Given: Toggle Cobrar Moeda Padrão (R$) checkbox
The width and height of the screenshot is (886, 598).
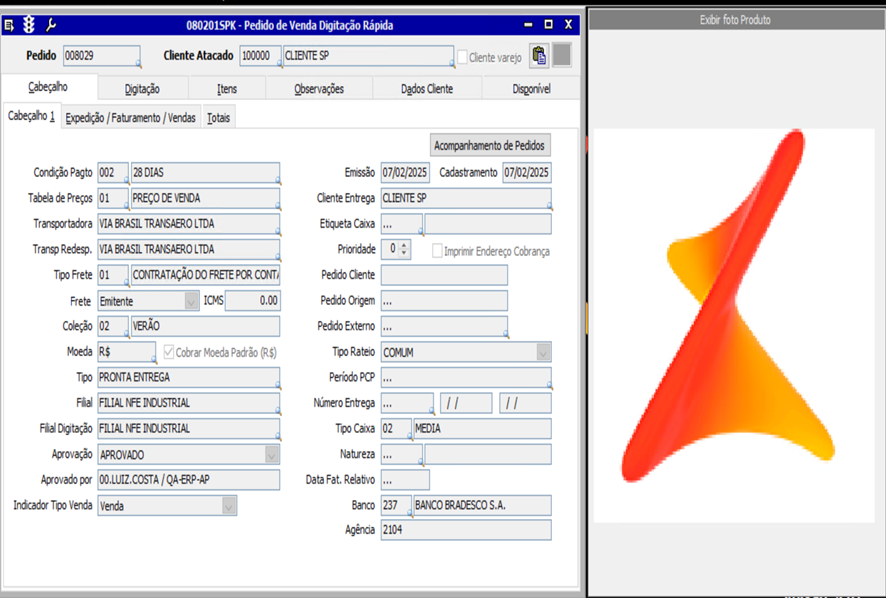Looking at the screenshot, I should tap(168, 352).
